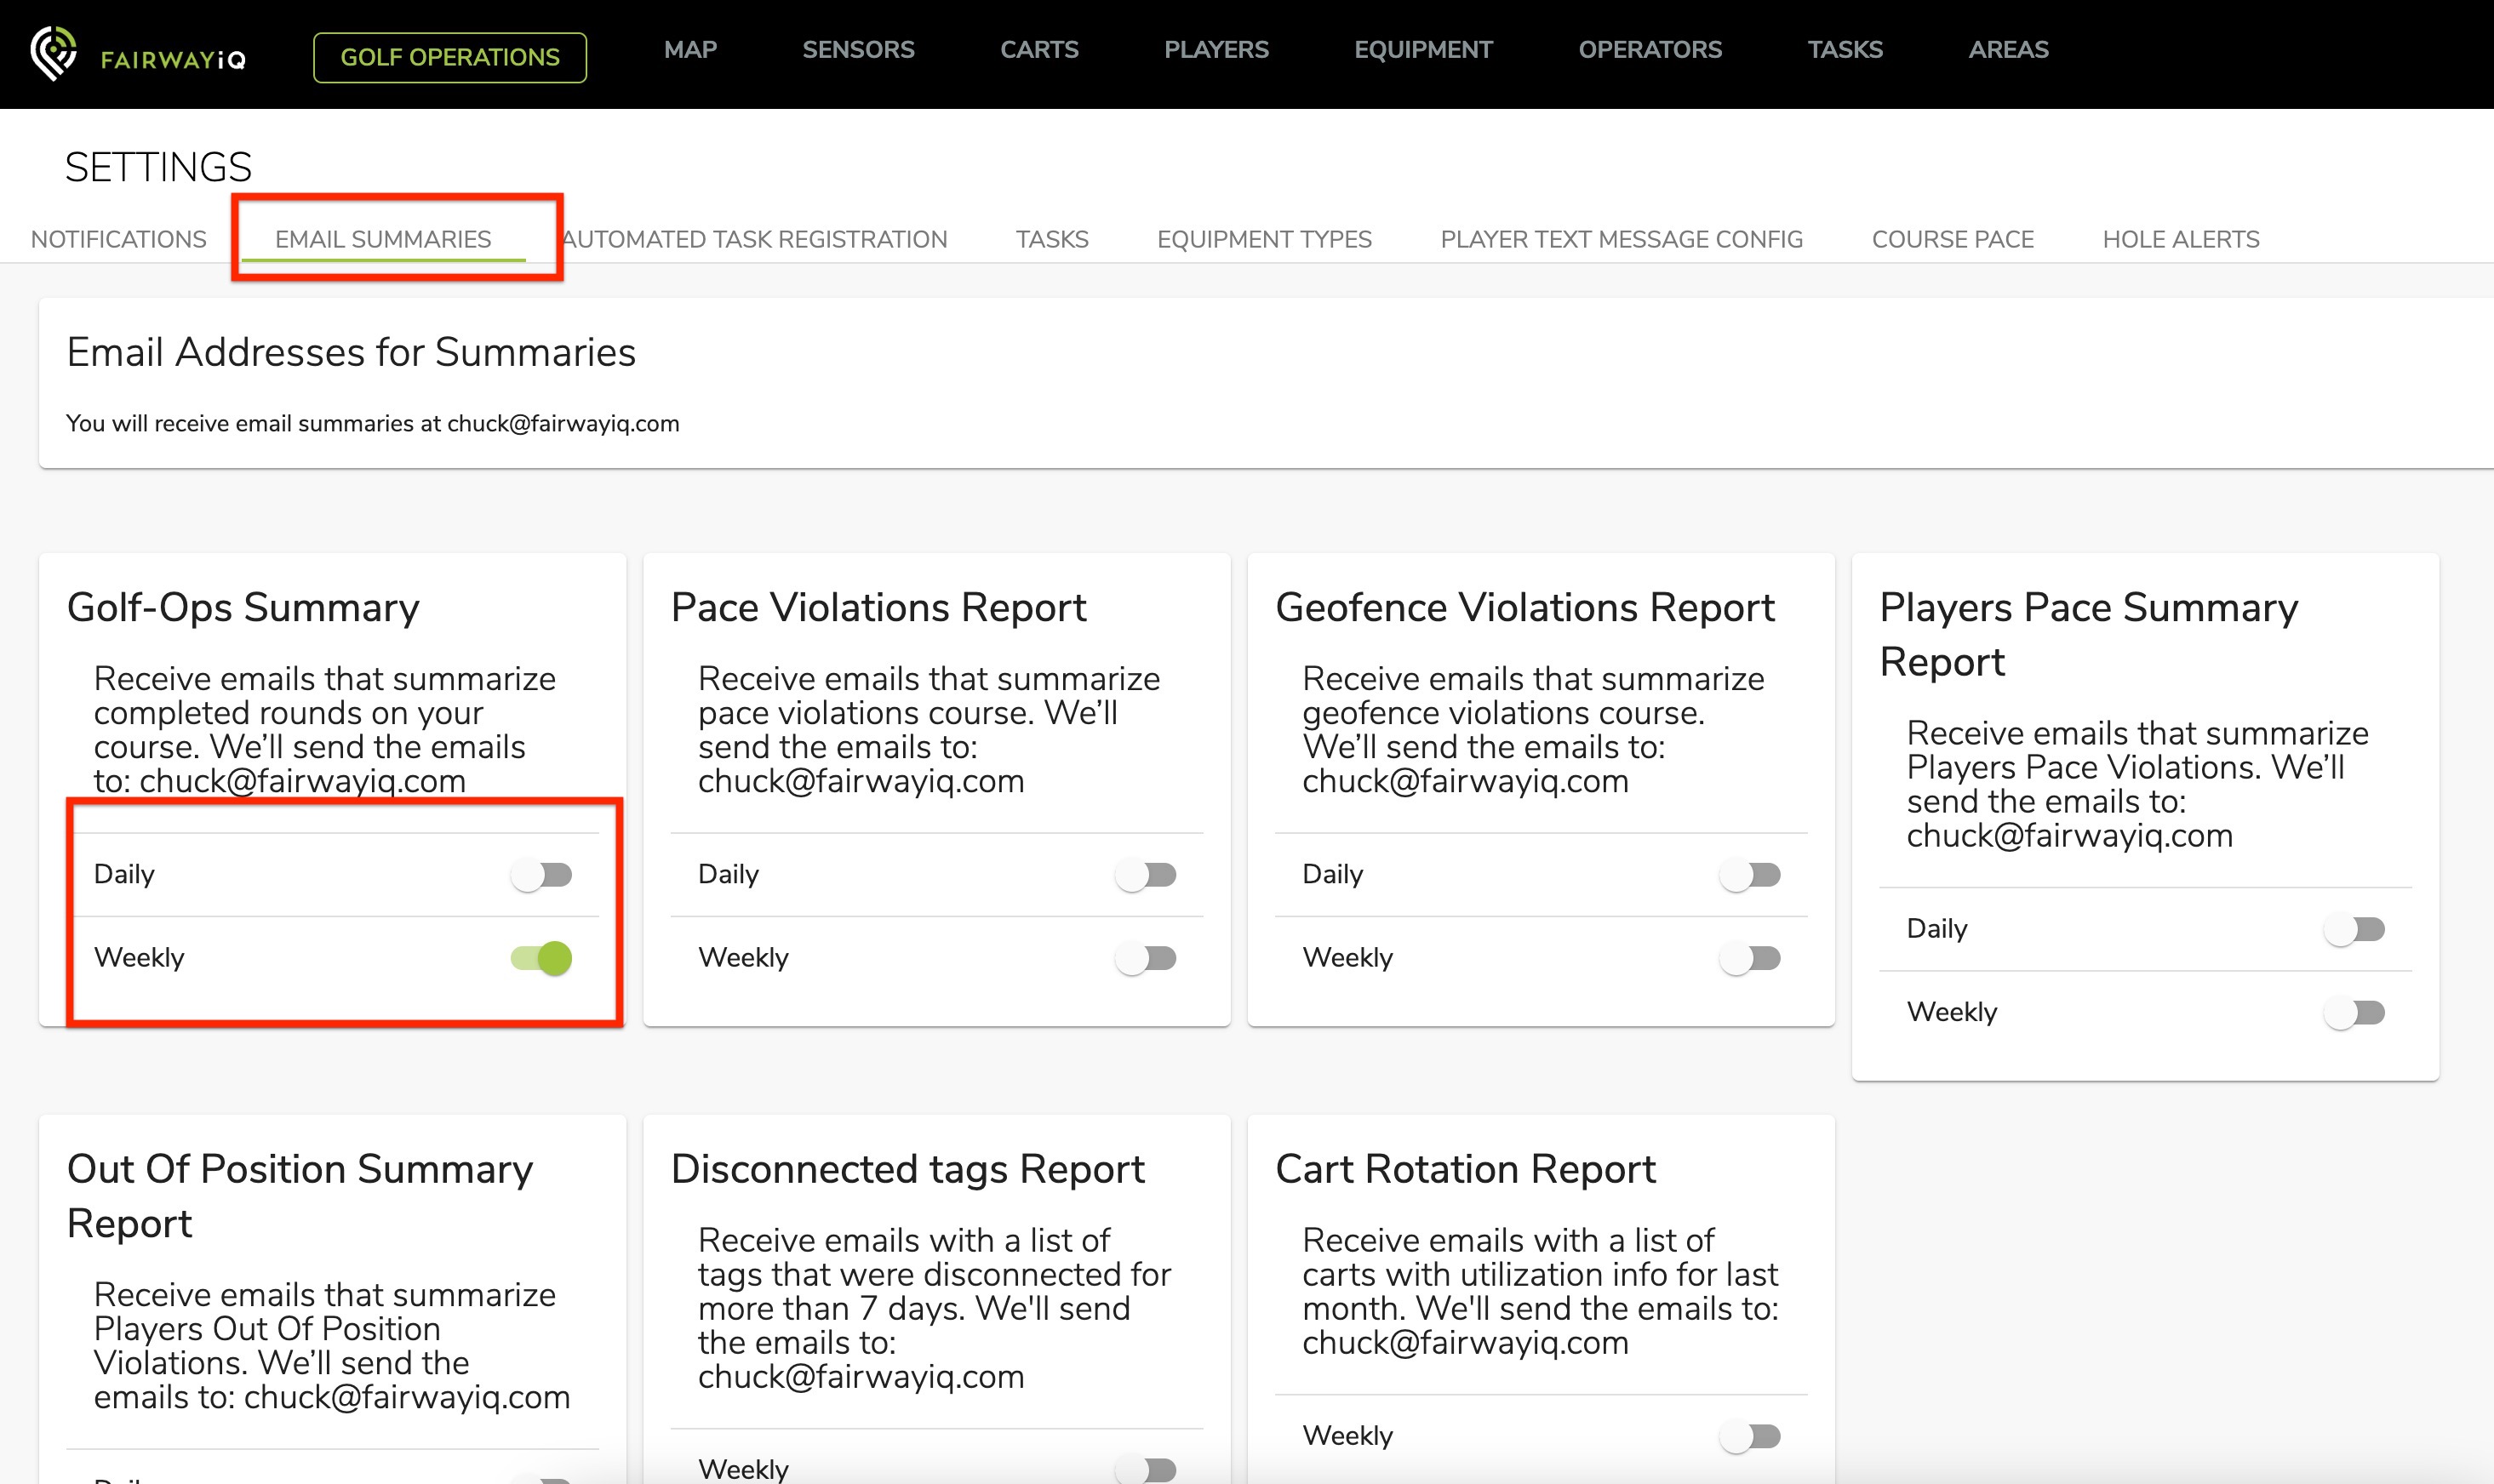
Task: Toggle Weekly Disconnected tags Report
Action: tap(1145, 1469)
